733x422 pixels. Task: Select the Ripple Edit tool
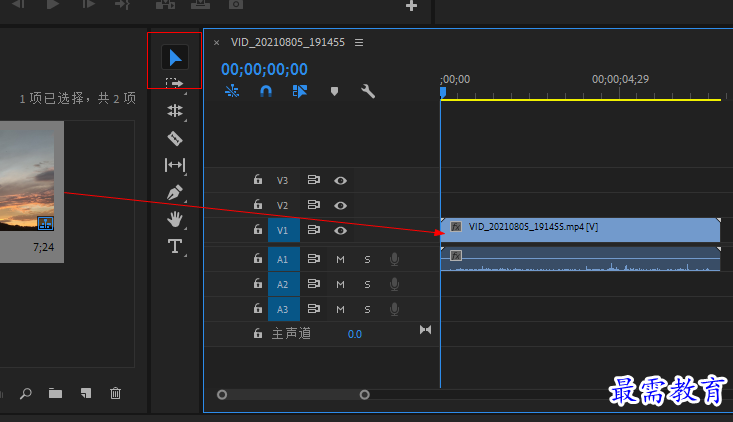pyautogui.click(x=175, y=111)
